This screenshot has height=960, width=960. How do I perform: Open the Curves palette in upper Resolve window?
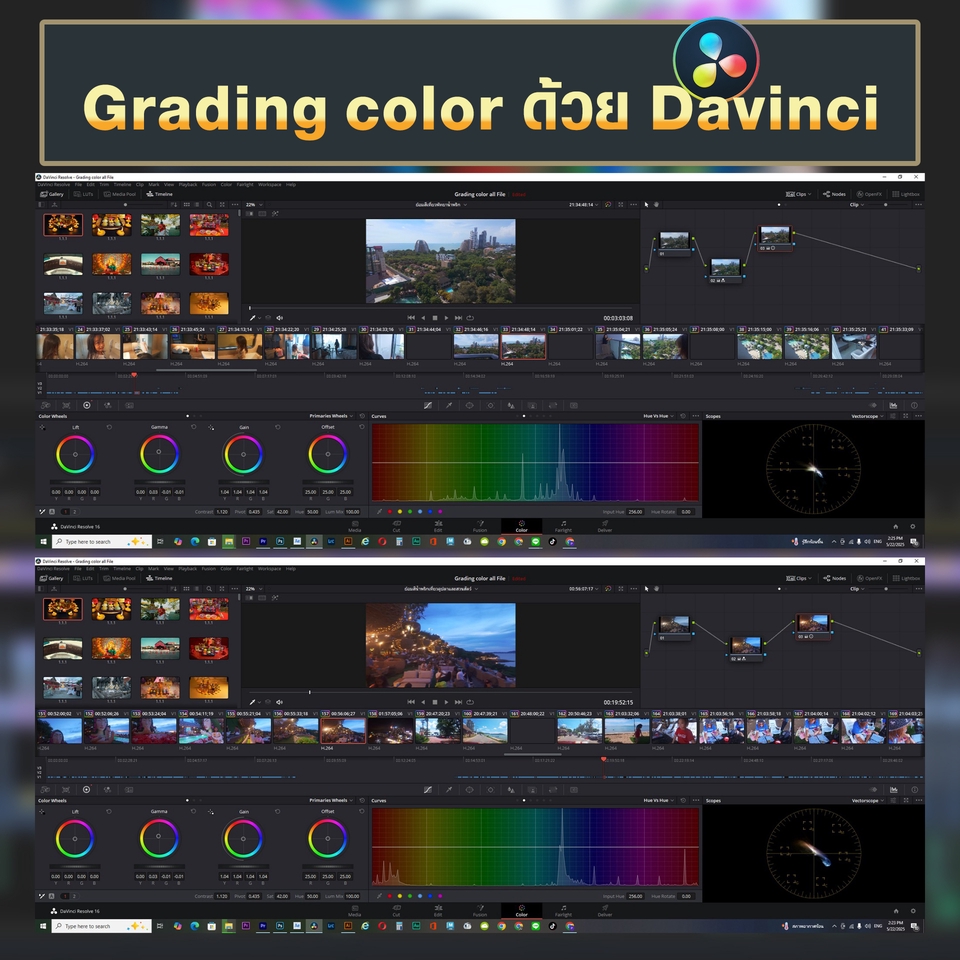428,405
